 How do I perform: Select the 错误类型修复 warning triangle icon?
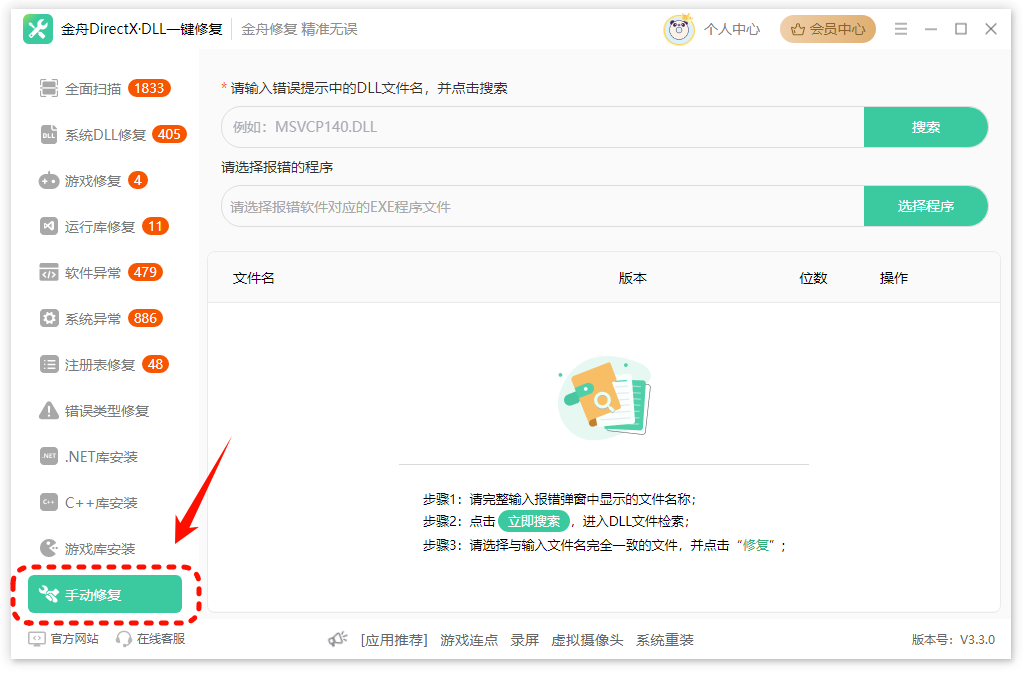tap(49, 411)
